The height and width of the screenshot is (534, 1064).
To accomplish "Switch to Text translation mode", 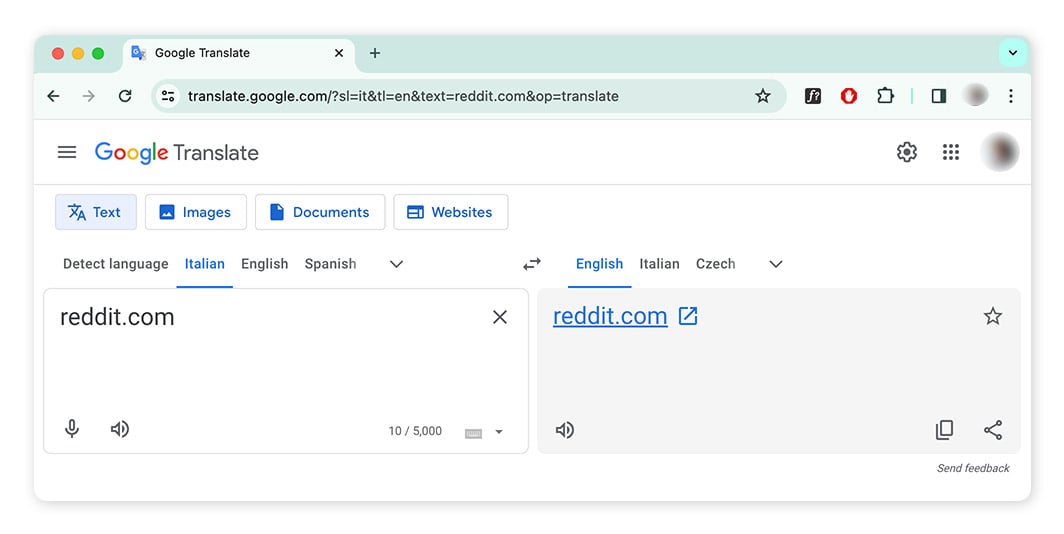I will [x=96, y=212].
